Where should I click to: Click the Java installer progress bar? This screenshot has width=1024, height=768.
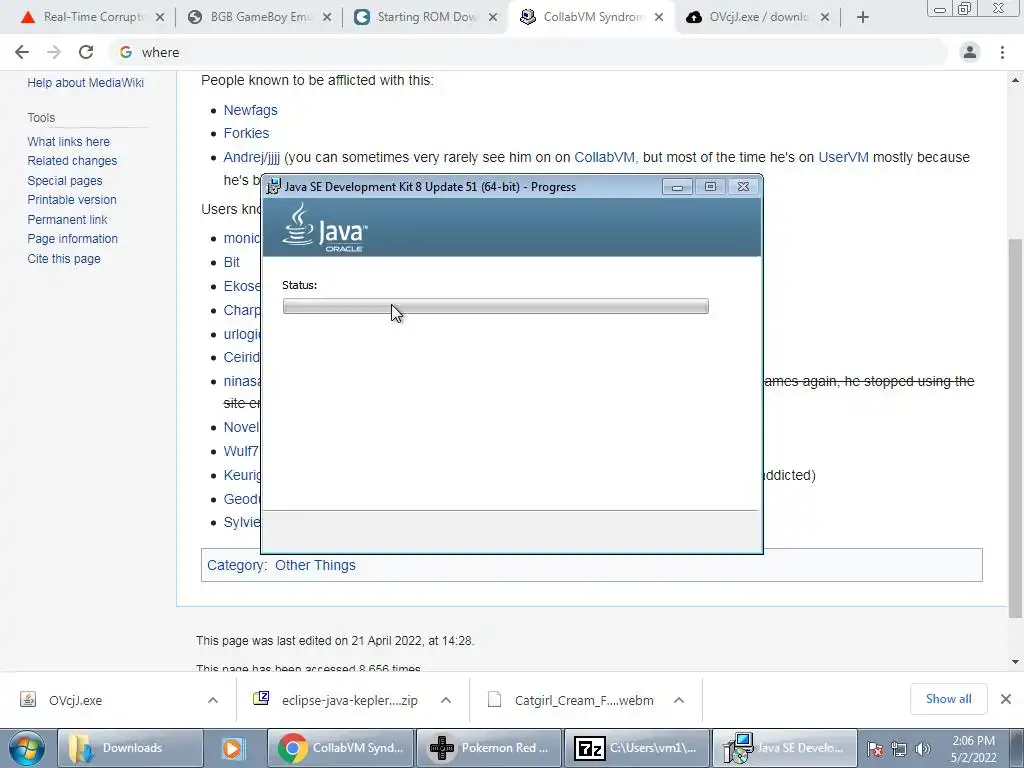point(496,306)
